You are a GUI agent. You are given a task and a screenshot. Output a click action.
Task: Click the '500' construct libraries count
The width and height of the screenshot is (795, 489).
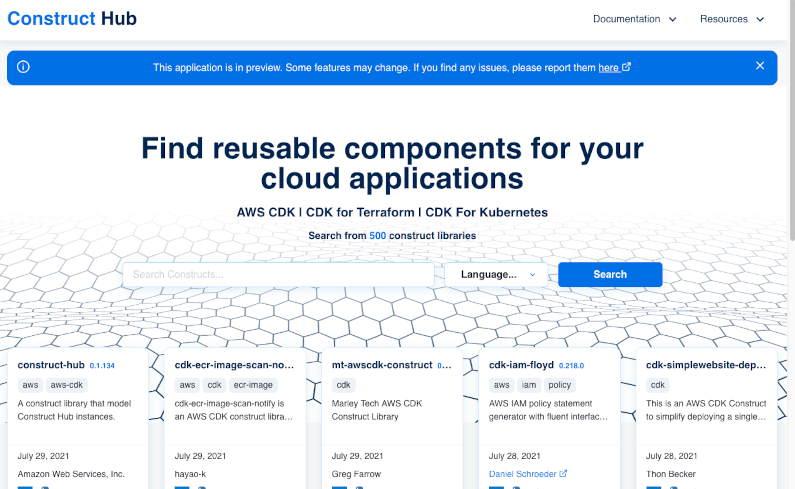tap(378, 236)
